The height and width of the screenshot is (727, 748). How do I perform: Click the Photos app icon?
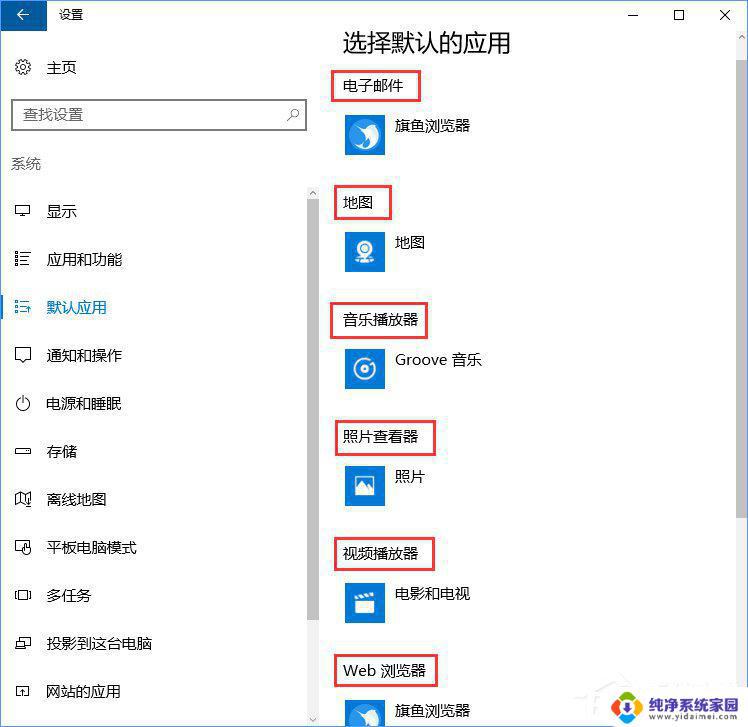(365, 486)
